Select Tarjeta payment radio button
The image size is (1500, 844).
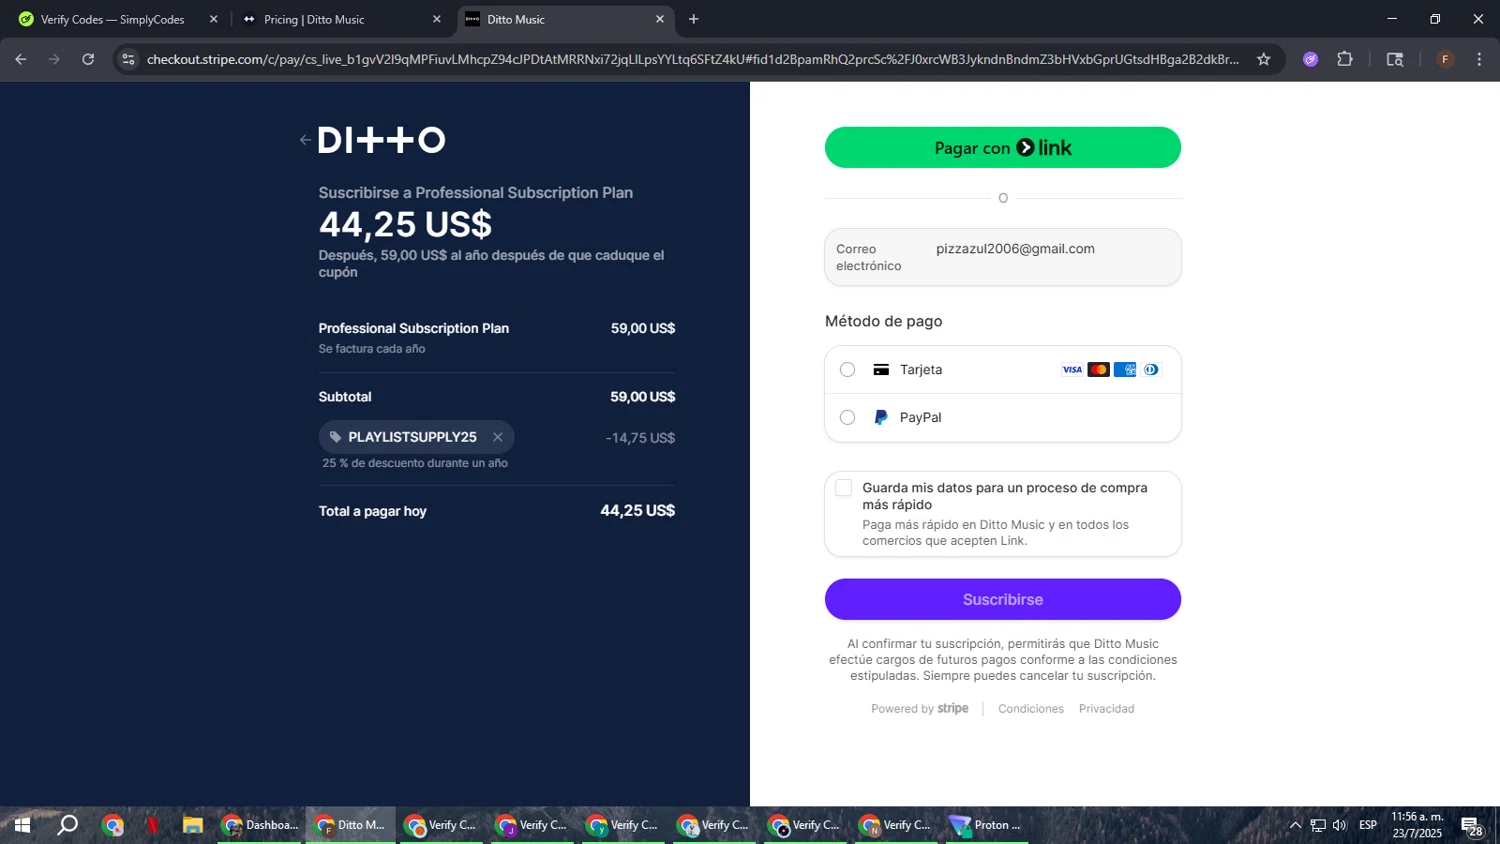(x=847, y=370)
